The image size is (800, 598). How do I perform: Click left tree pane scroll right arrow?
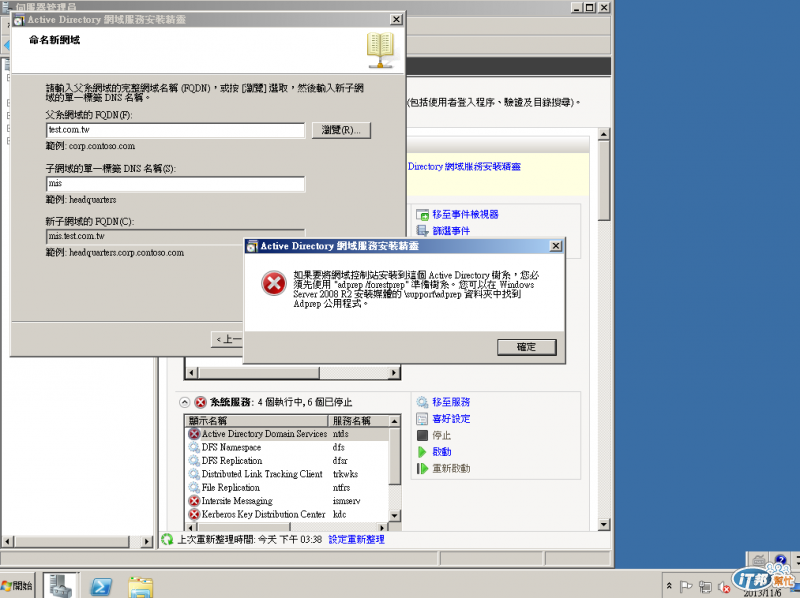click(x=147, y=541)
